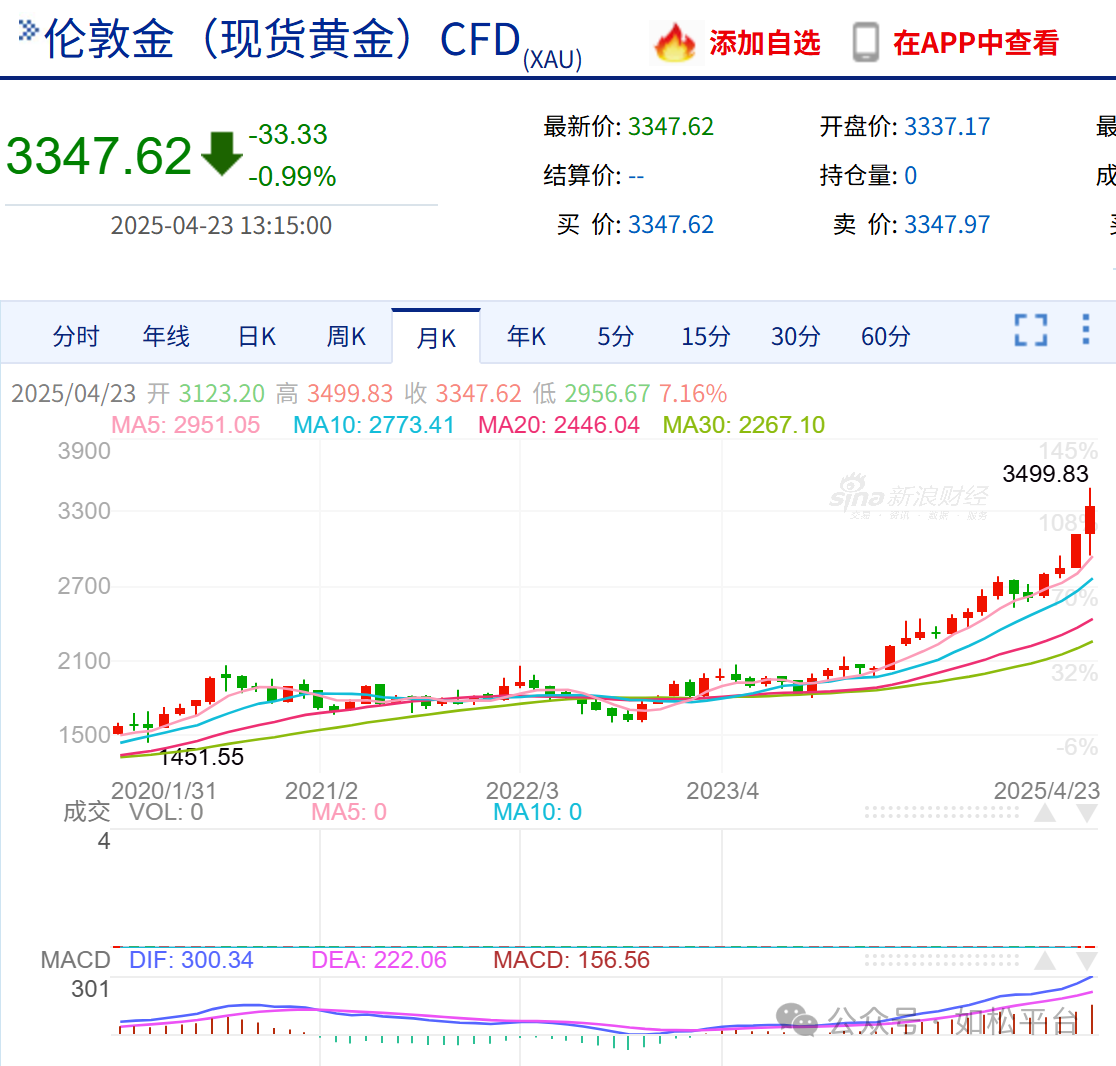
Task: Click the DEA: 222.06 value
Action: [379, 960]
